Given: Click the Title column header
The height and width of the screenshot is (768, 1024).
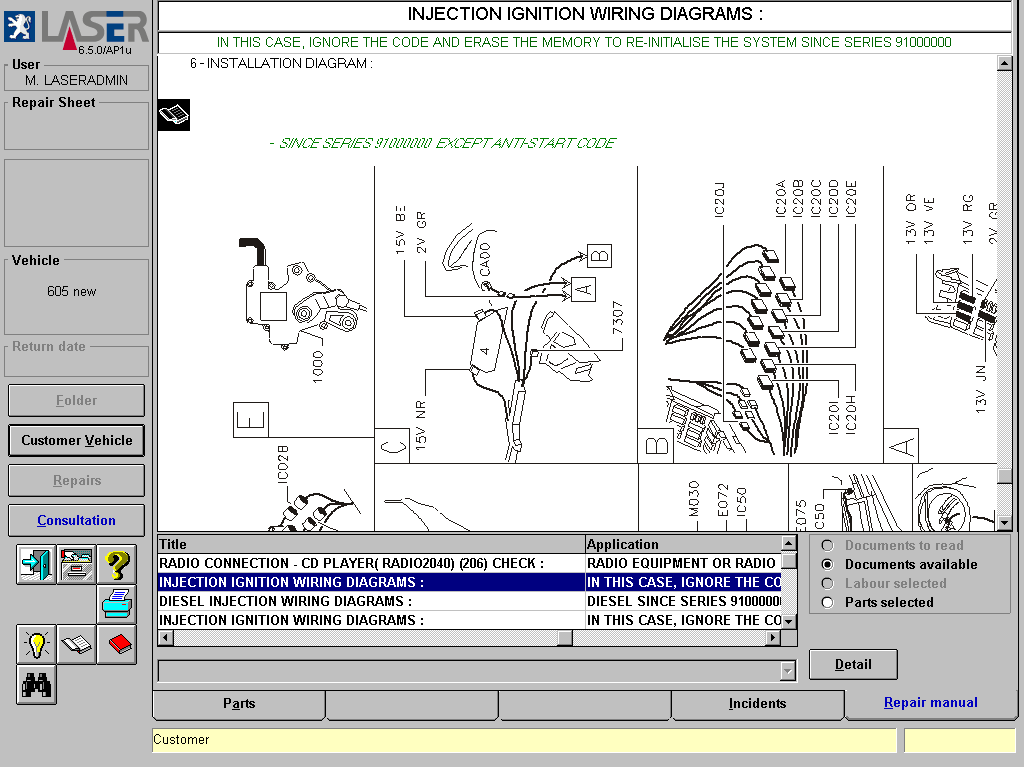Looking at the screenshot, I should pos(371,544).
